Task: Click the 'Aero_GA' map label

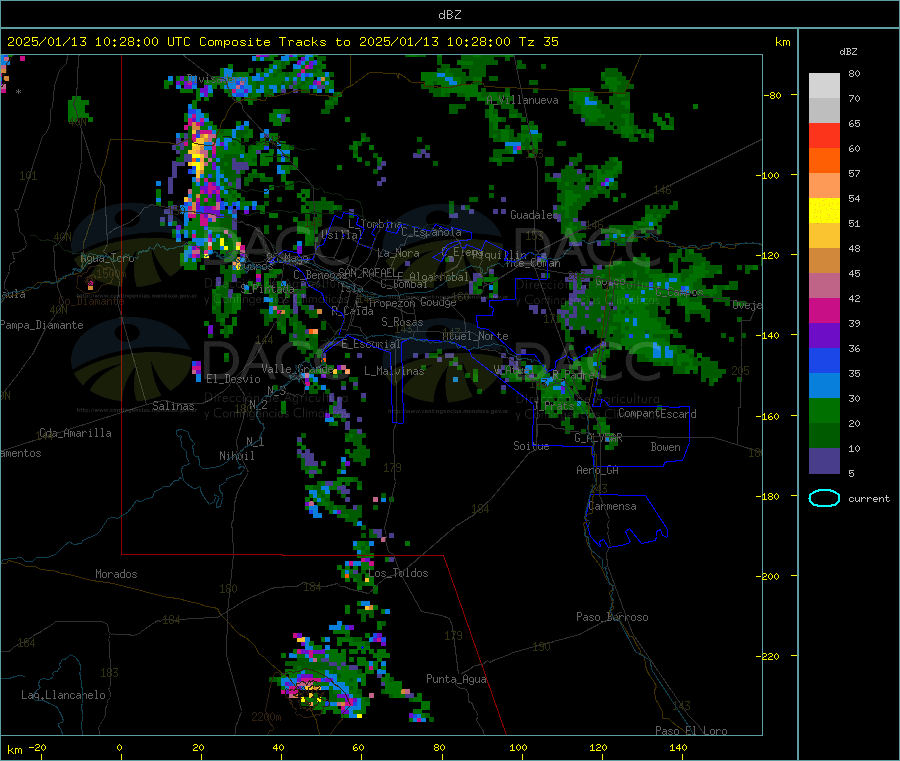Action: pos(597,470)
